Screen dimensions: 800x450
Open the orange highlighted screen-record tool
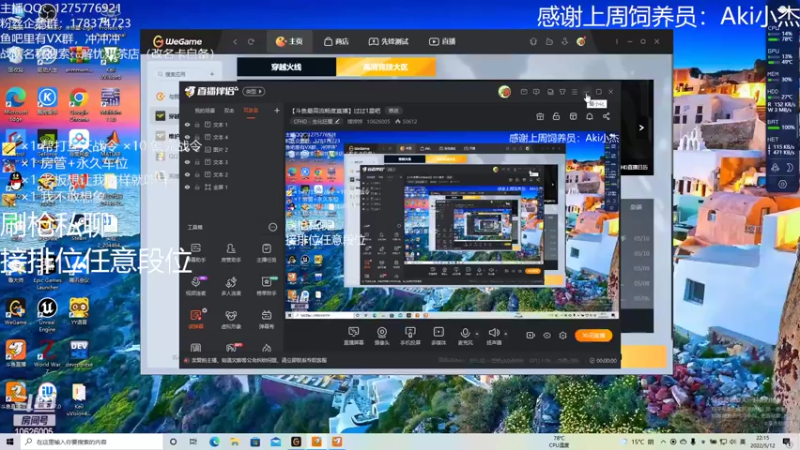(x=196, y=319)
